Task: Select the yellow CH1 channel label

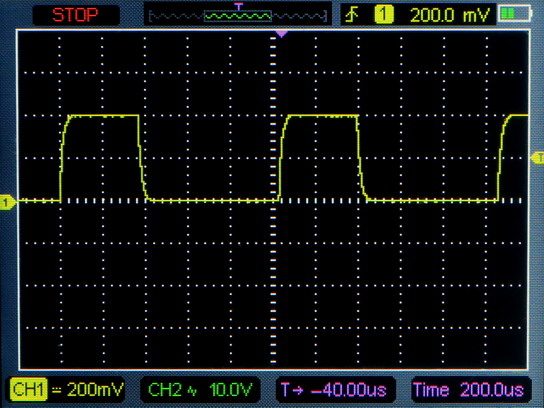Action: pos(28,390)
